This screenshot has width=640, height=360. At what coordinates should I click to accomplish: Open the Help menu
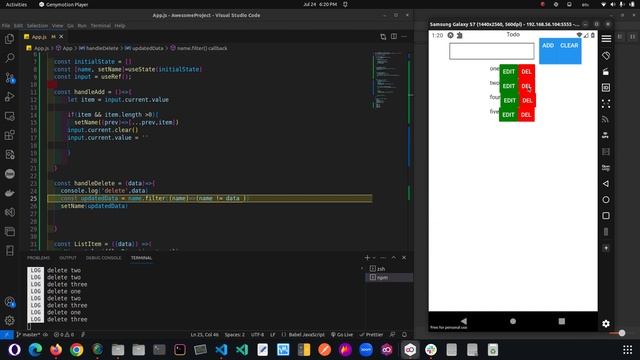point(120,26)
